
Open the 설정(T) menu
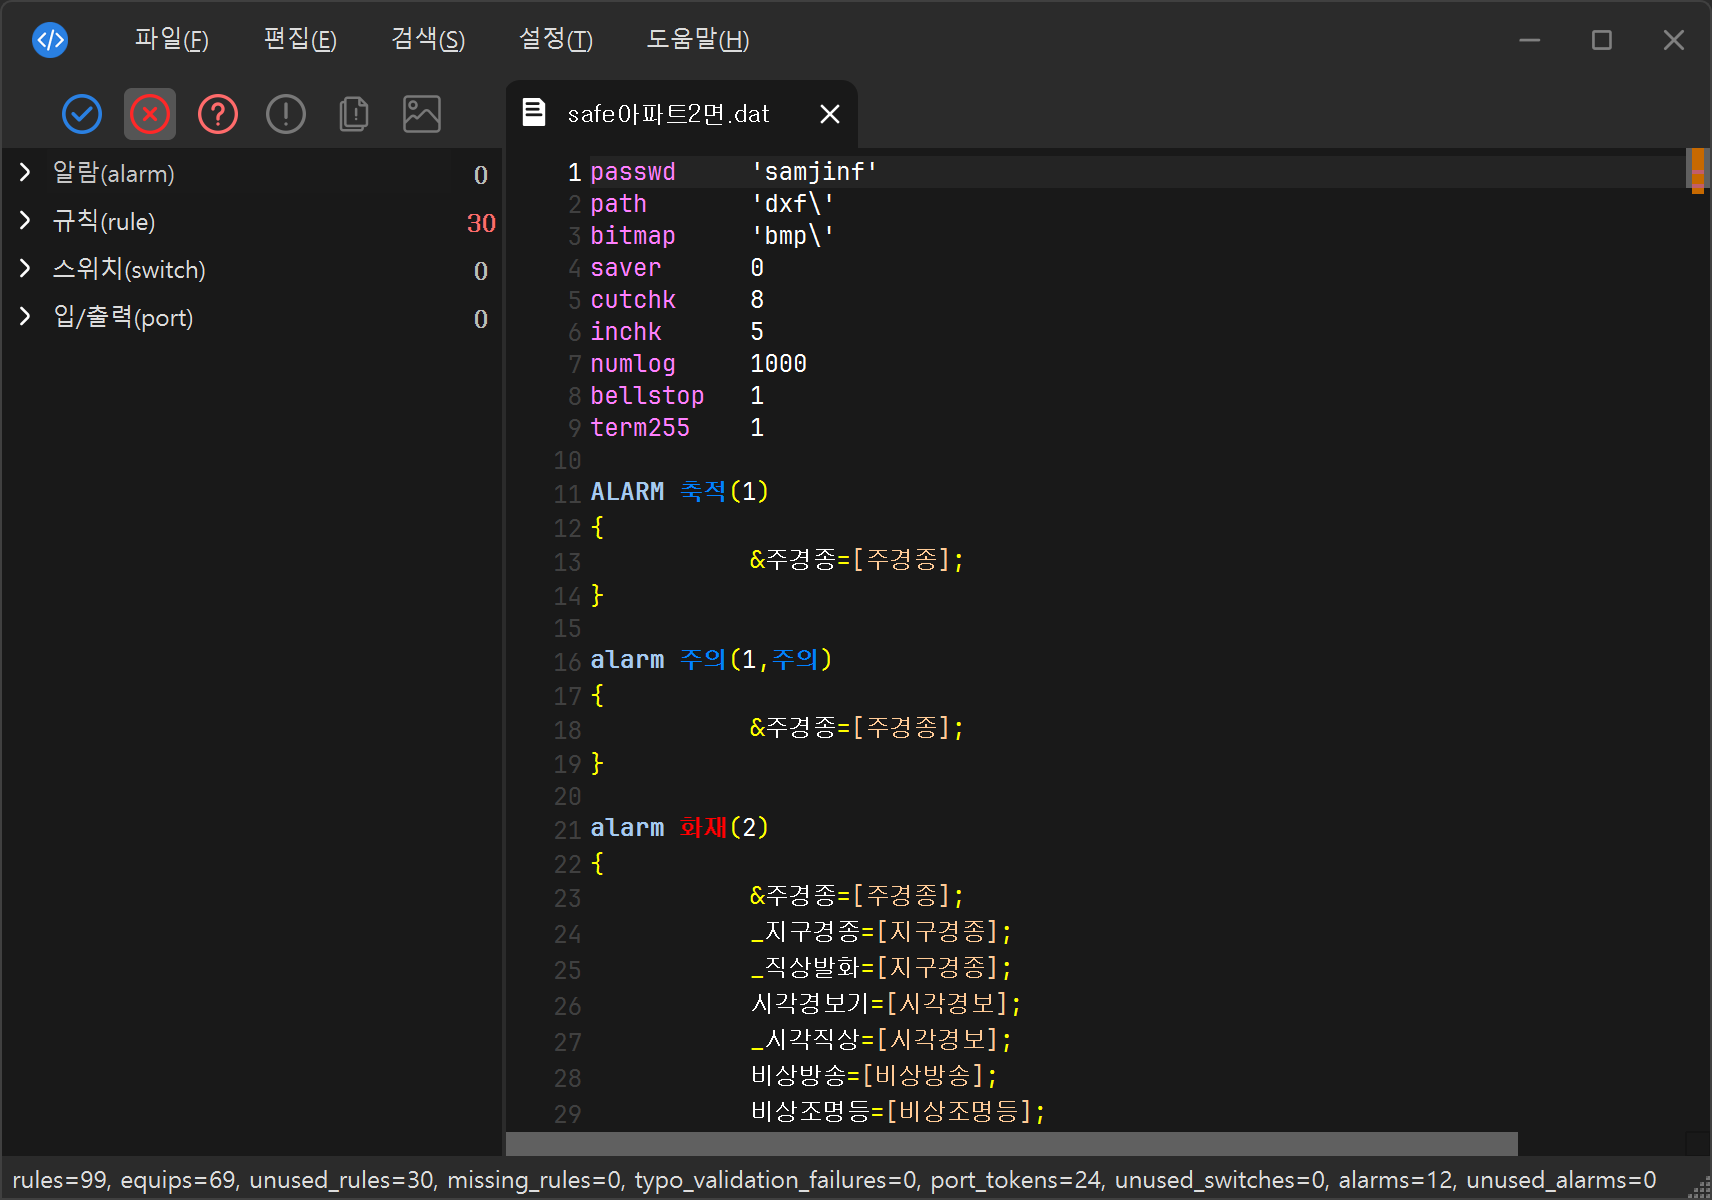pos(556,40)
